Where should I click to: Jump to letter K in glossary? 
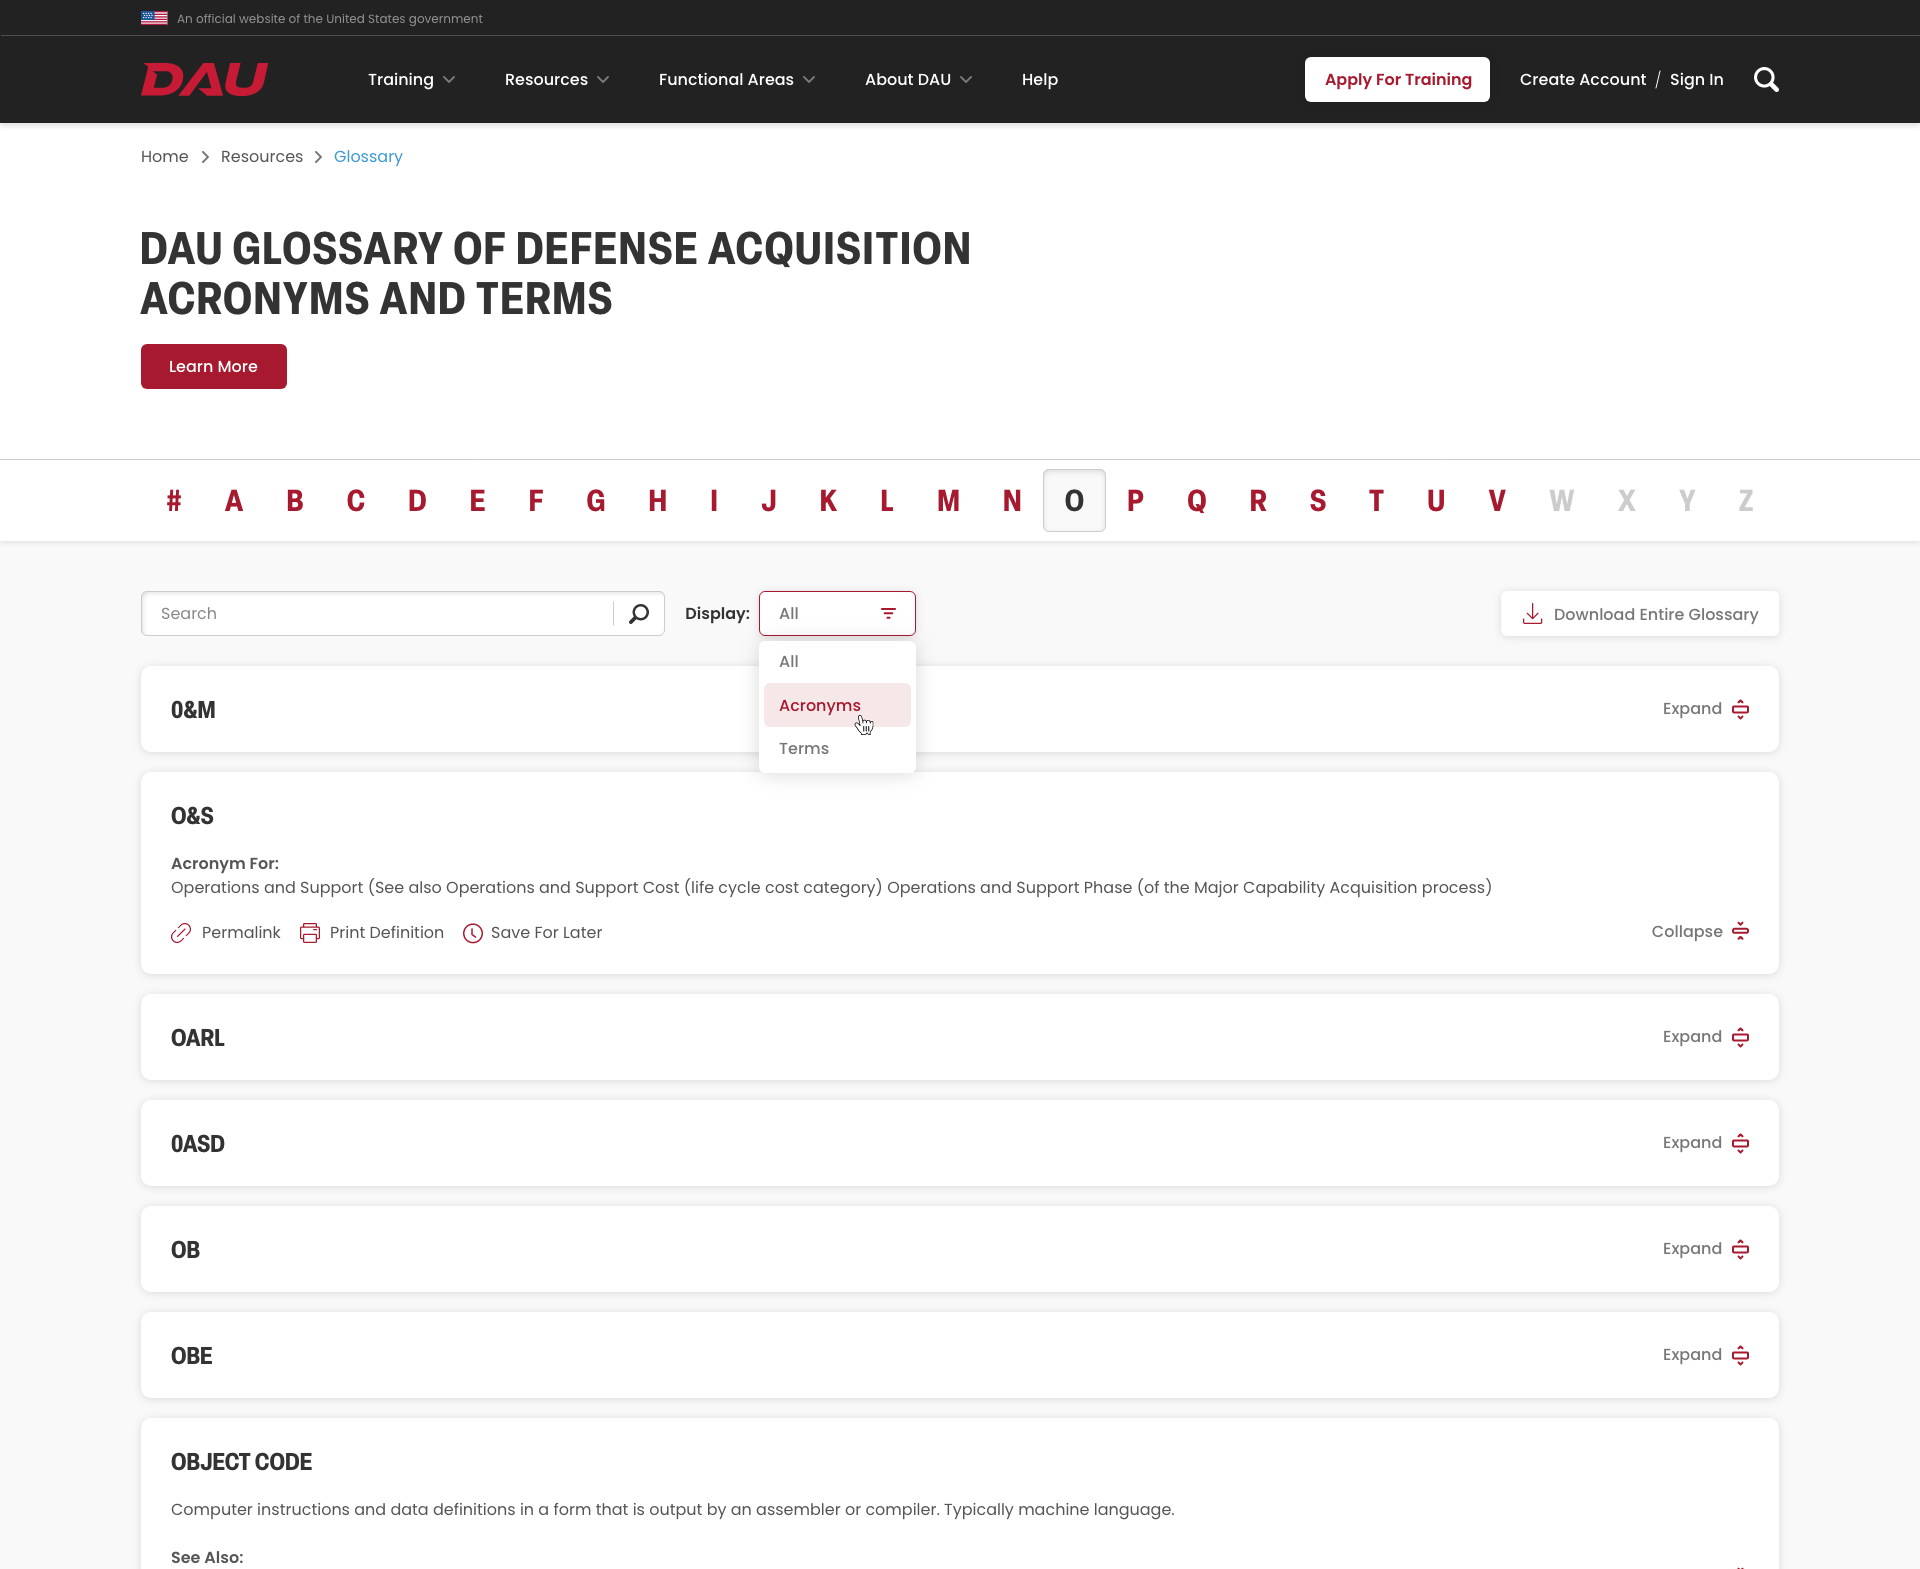828,500
